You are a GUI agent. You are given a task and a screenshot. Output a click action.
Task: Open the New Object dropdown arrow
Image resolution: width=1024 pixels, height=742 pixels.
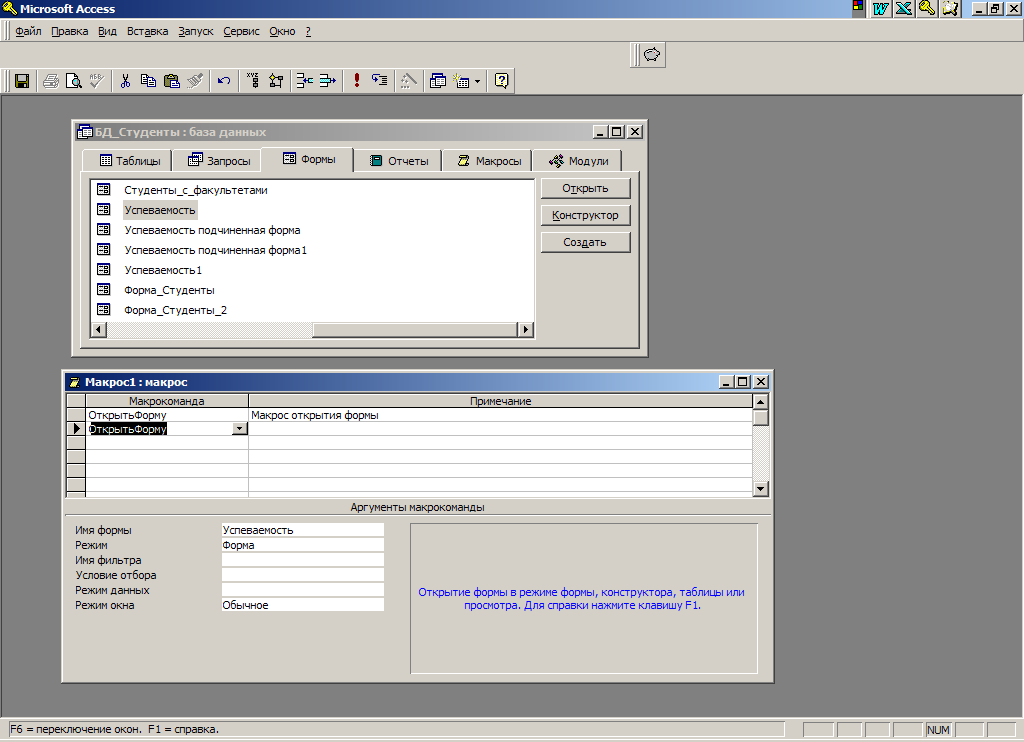pos(477,81)
